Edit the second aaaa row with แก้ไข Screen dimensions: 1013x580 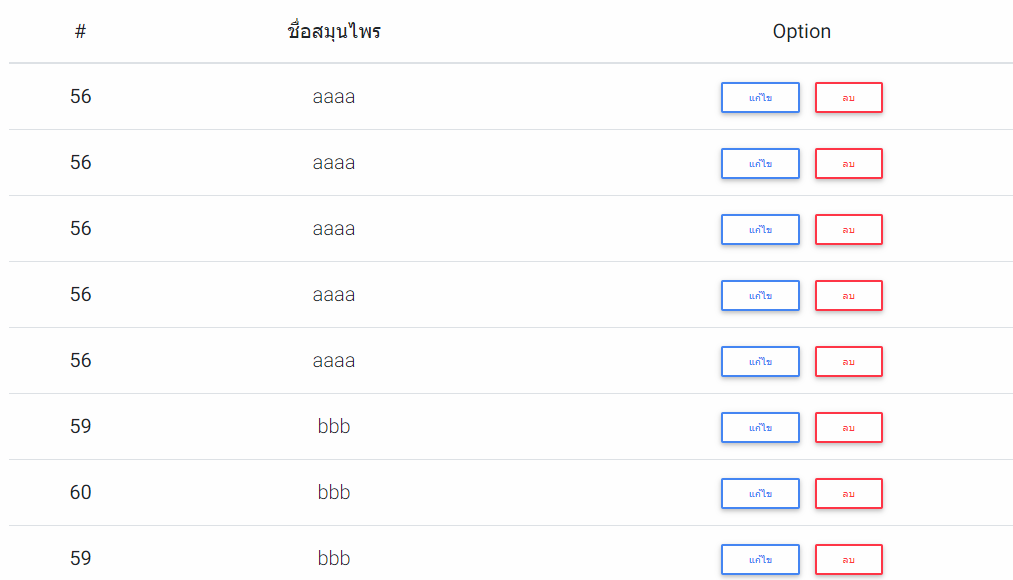[760, 163]
